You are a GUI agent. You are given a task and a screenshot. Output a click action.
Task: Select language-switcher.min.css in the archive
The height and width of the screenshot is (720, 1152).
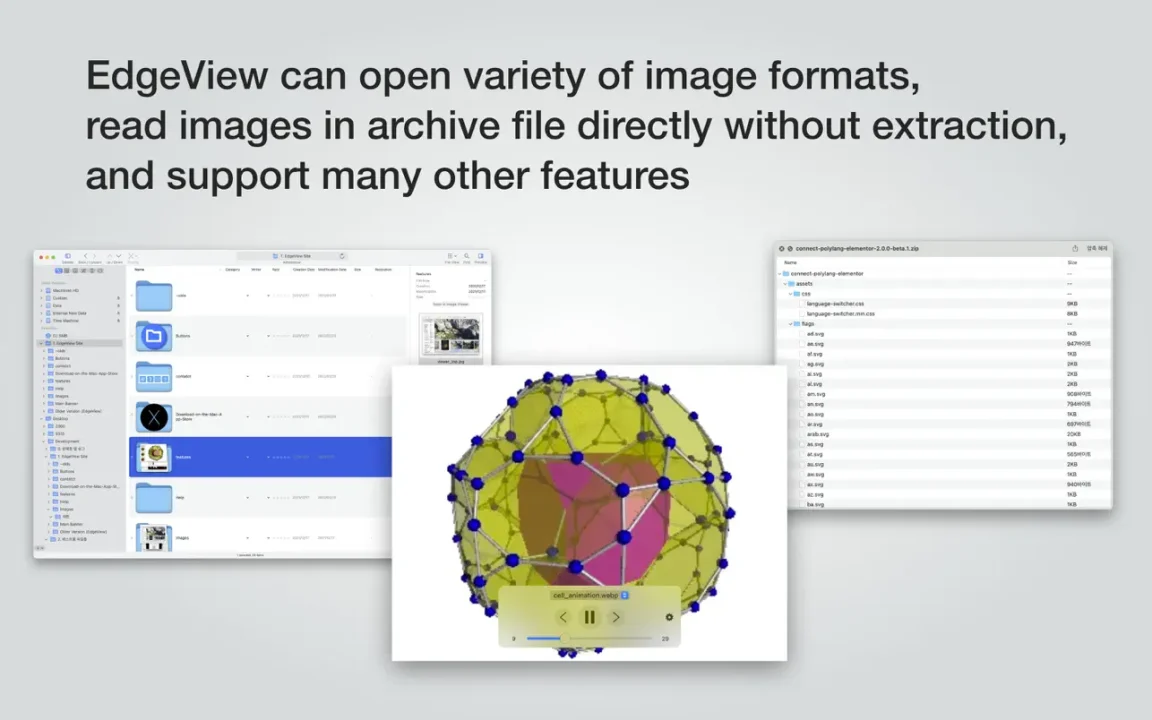[x=840, y=314]
